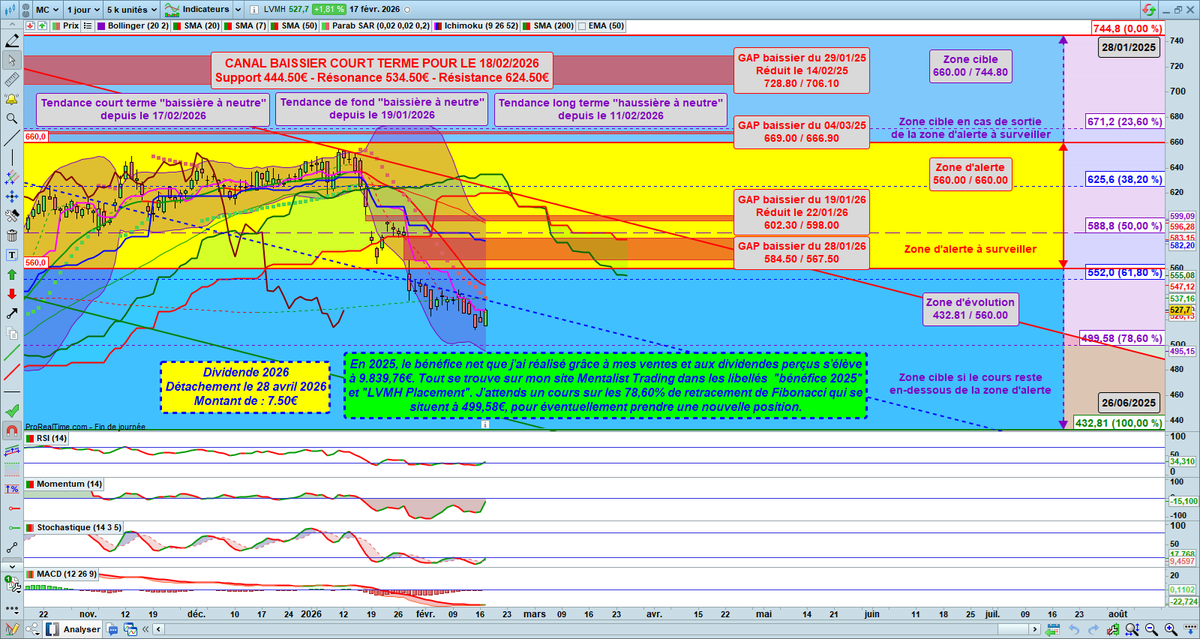
Task: Click the trash can delete tool
Action: 12,235
